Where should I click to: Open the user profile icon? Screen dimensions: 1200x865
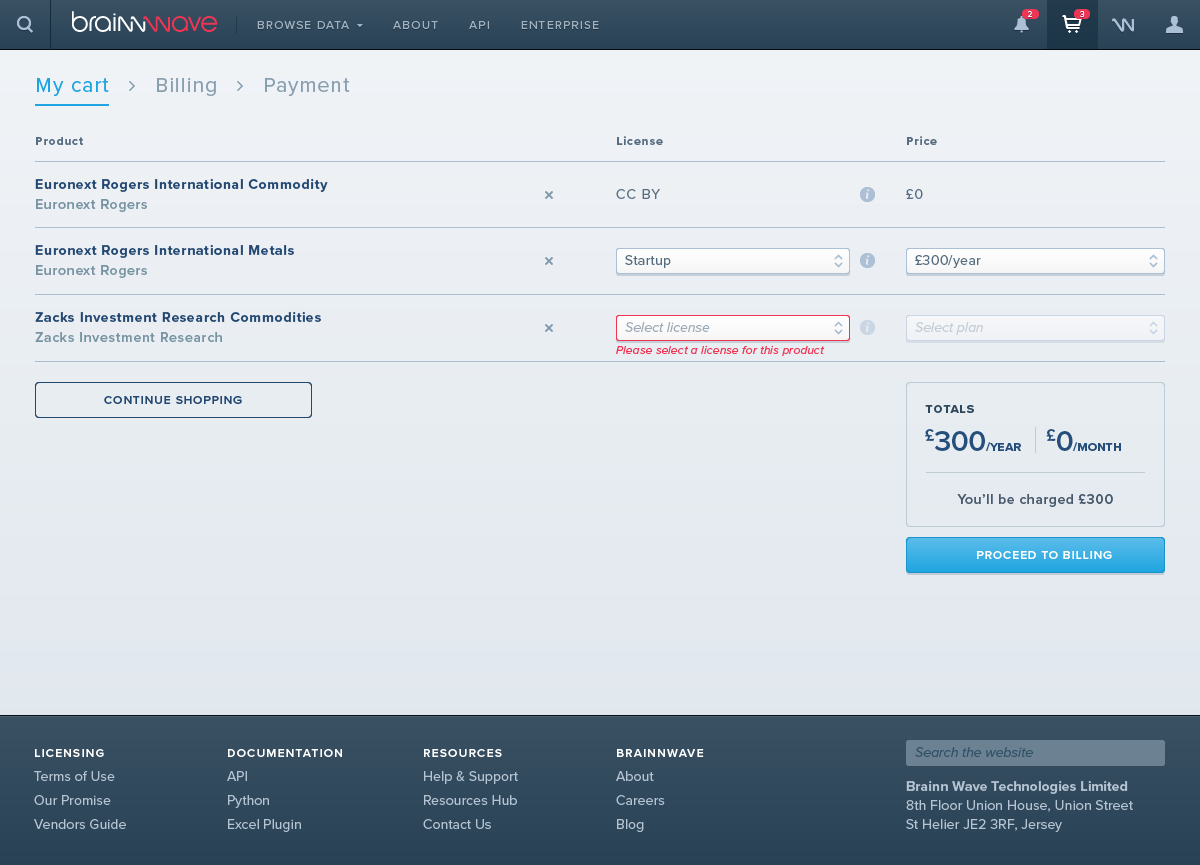point(1174,24)
